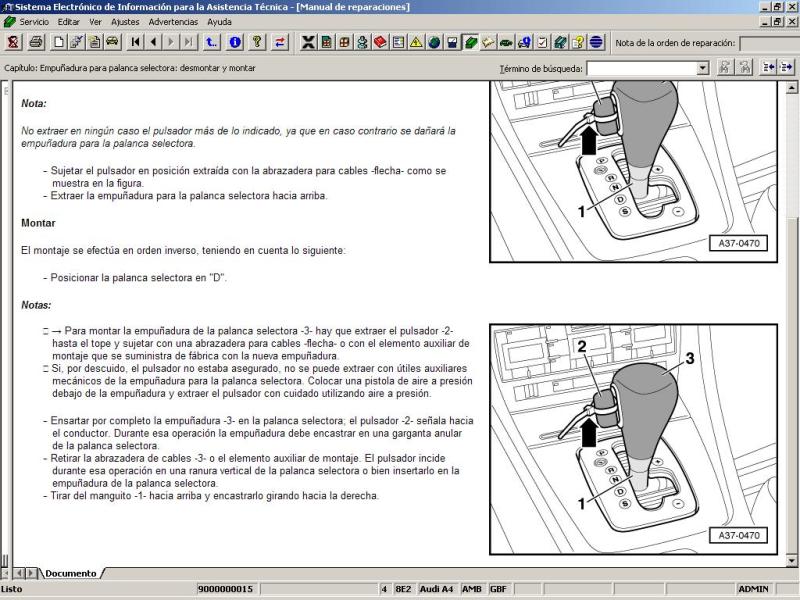800x600 pixels.
Task: Select the active green book icon
Action: point(470,42)
